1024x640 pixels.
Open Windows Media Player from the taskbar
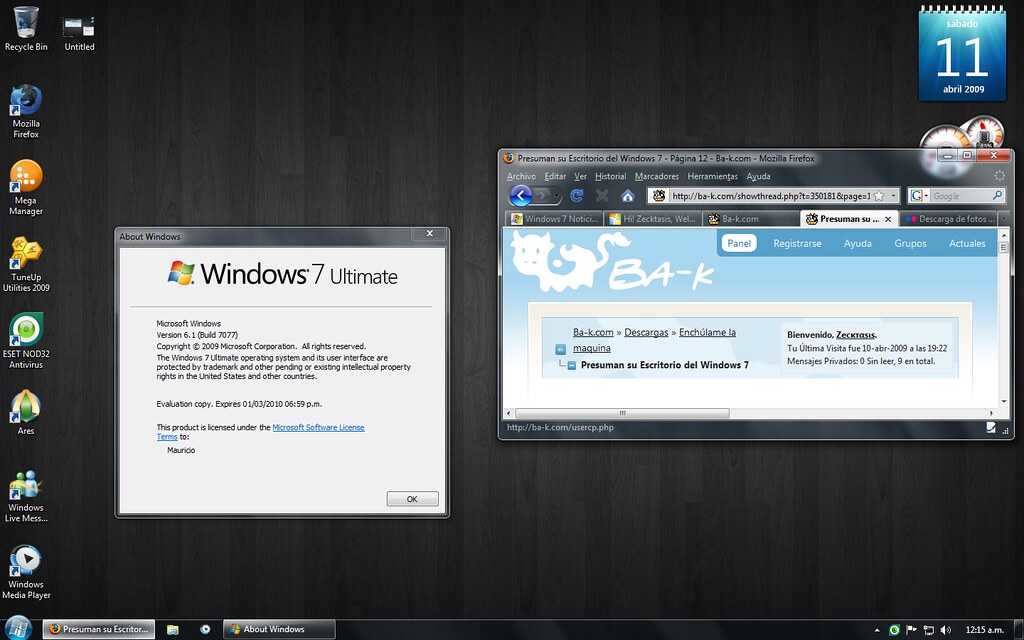click(x=205, y=630)
